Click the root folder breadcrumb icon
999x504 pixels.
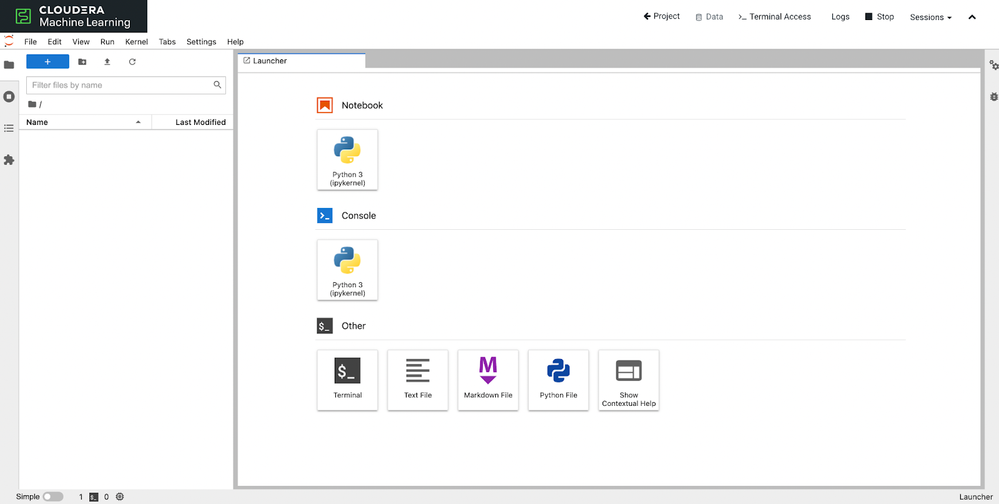tap(32, 104)
